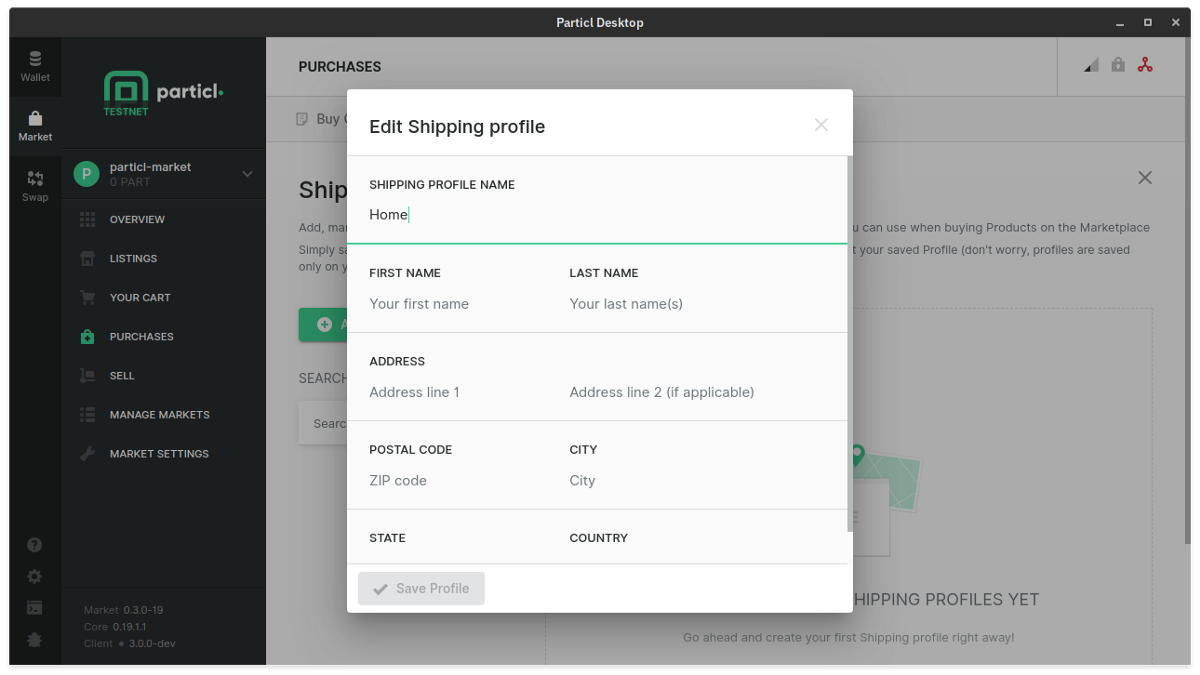The height and width of the screenshot is (675, 1200).
Task: Click the ZIP code field
Action: tap(458, 480)
